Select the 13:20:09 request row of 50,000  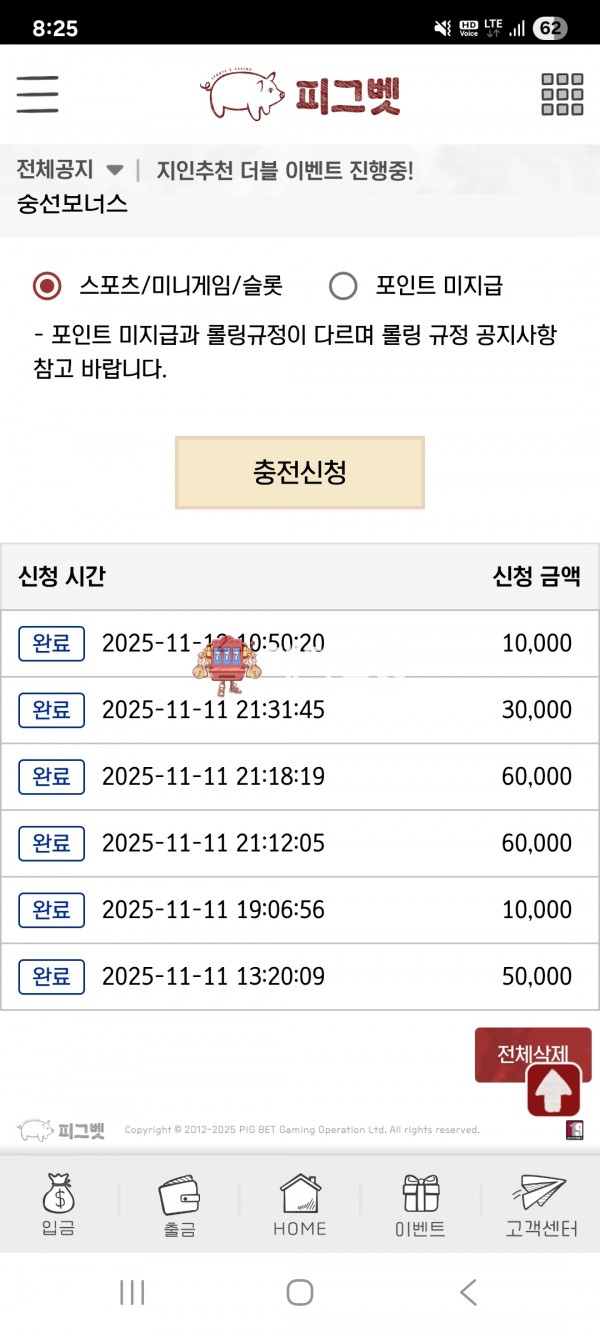[300, 977]
